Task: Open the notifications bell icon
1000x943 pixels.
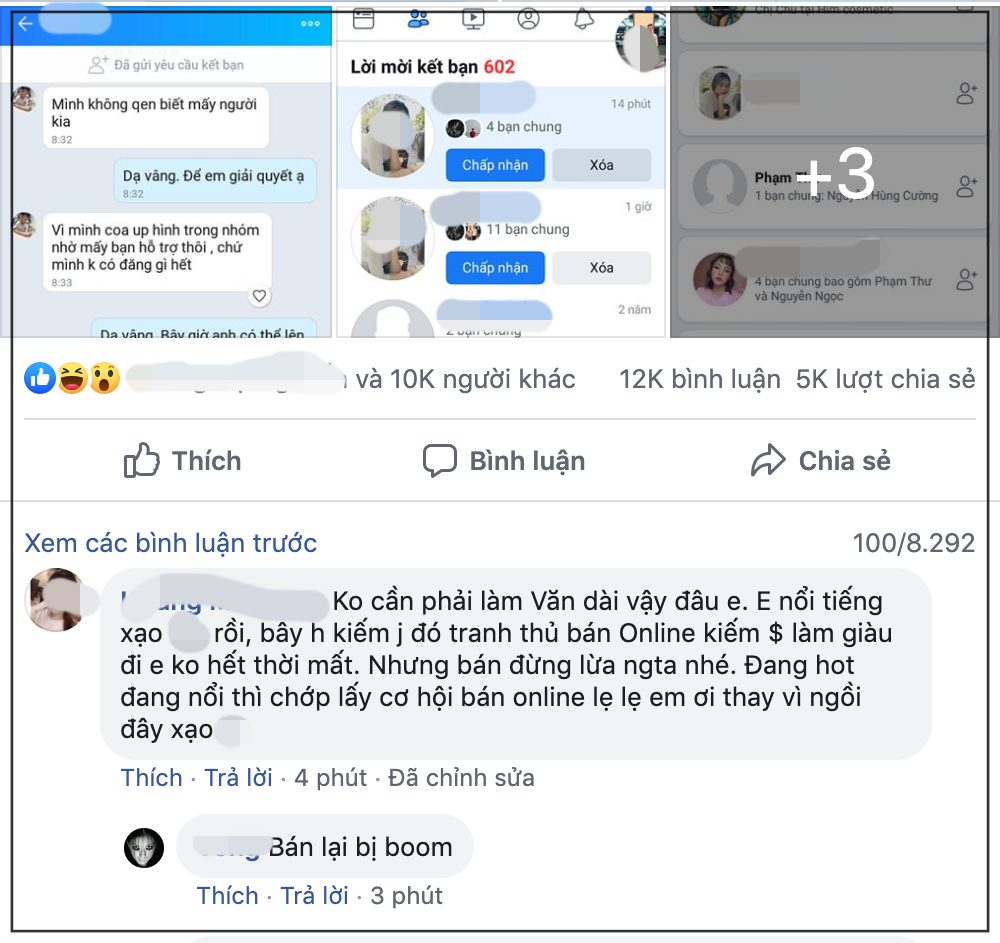Action: coord(584,18)
